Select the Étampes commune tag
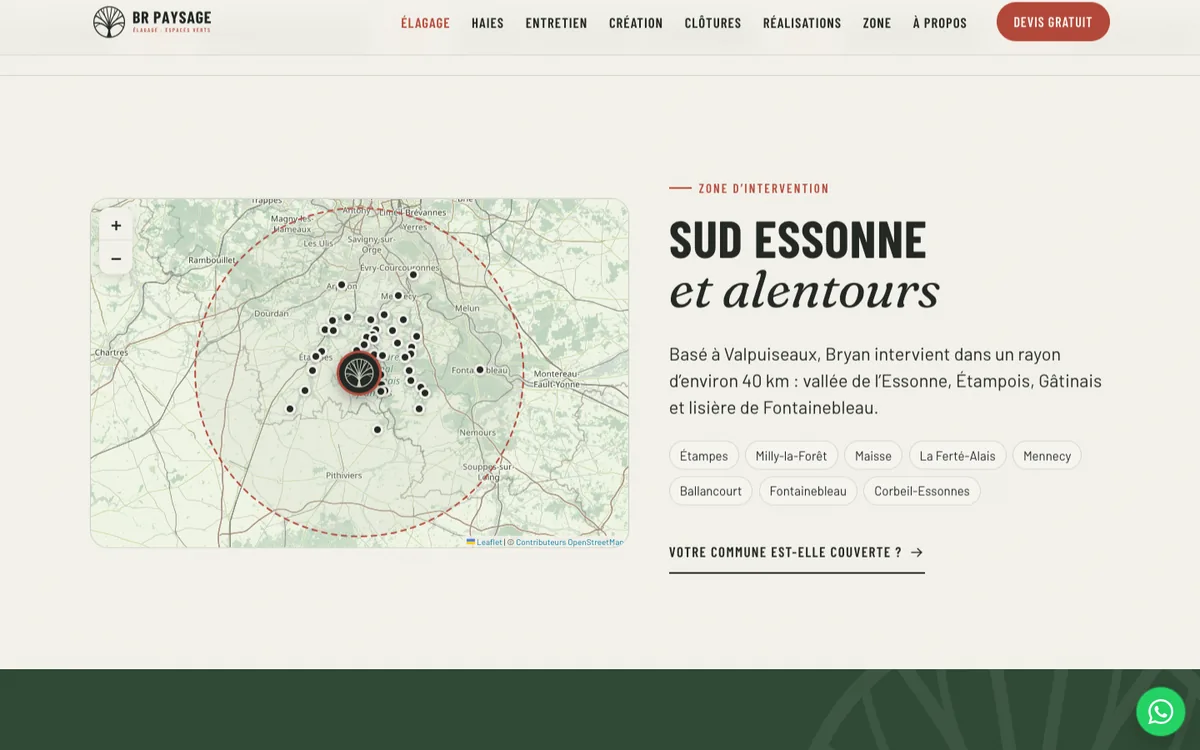 (704, 455)
